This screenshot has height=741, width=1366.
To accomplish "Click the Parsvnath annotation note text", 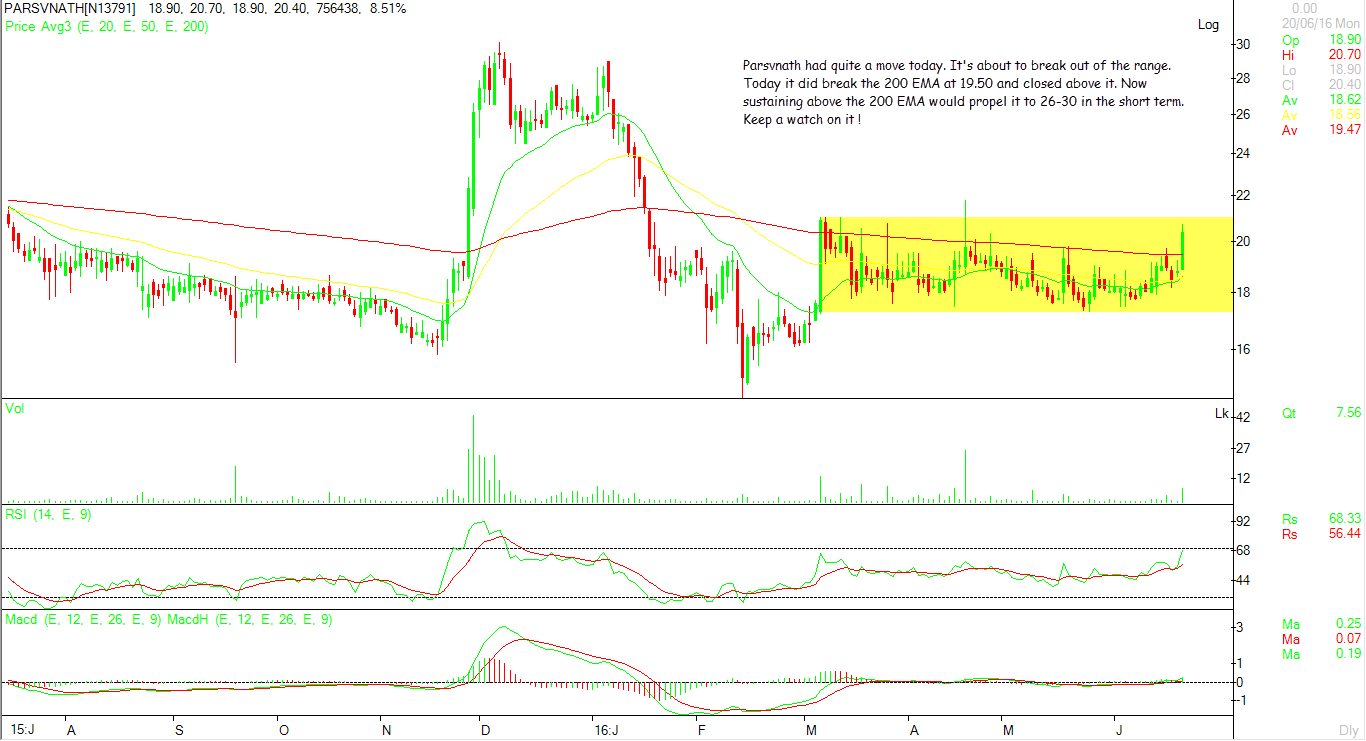I will (x=963, y=92).
